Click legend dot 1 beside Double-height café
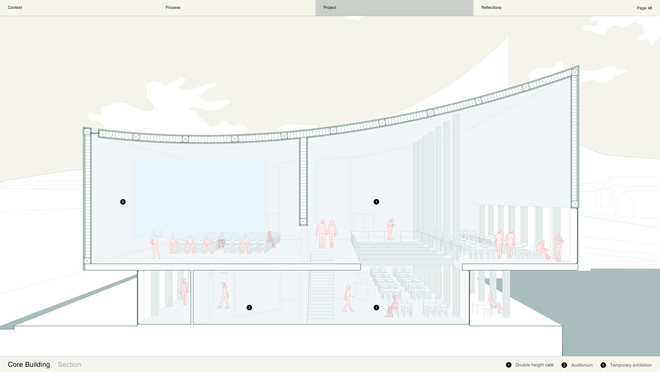660x372 pixels. [508, 365]
